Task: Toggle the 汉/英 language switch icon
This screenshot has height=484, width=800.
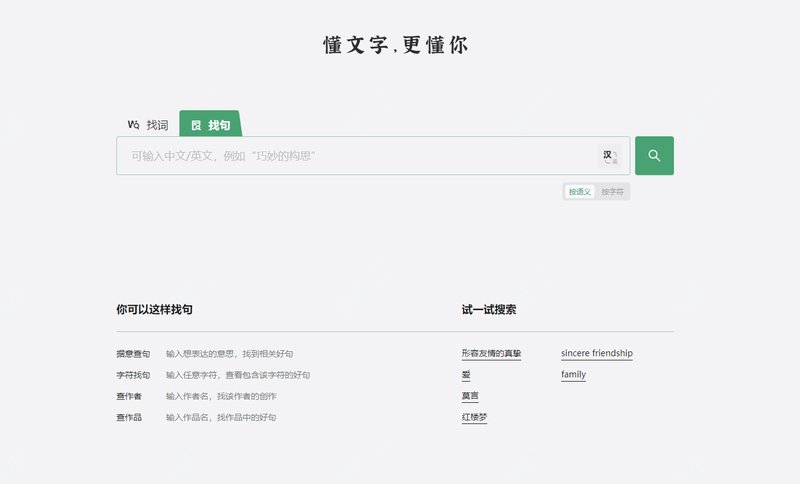Action: coord(609,156)
